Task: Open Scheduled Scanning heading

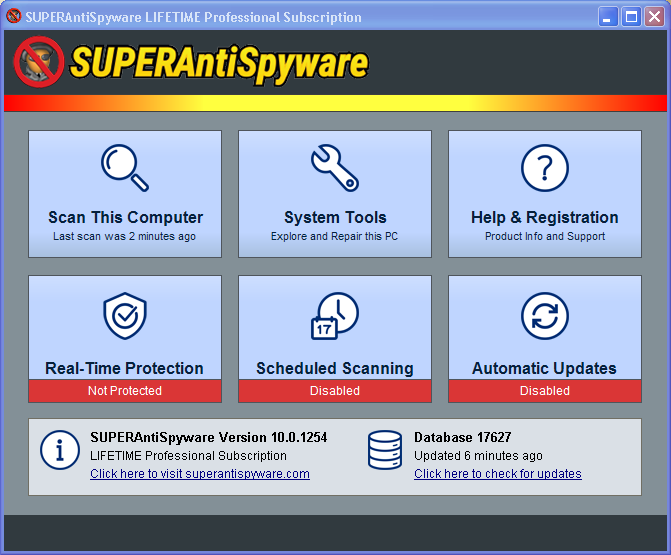Action: (335, 368)
